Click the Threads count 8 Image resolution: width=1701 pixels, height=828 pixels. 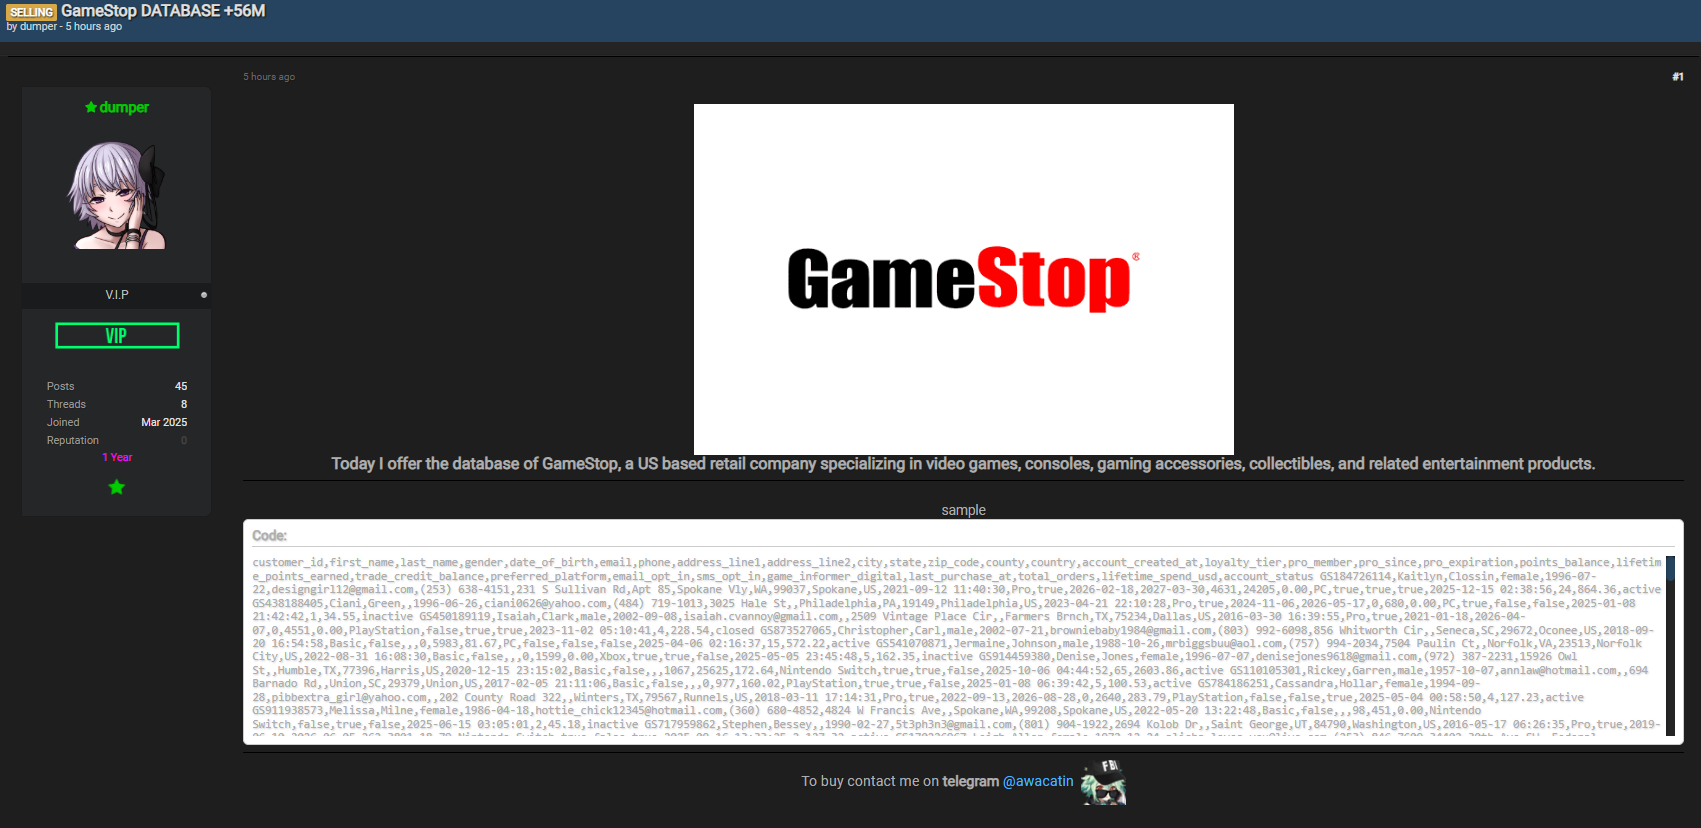point(184,404)
